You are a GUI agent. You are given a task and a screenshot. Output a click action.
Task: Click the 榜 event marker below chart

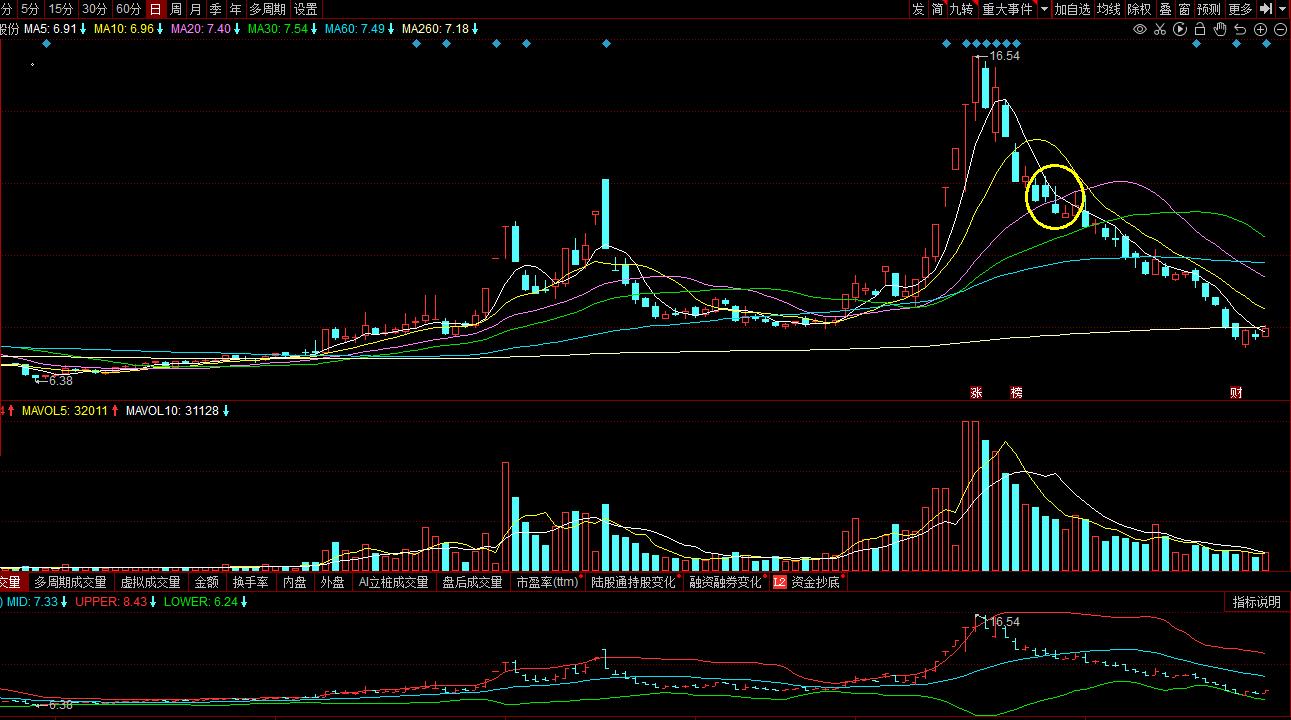click(1016, 393)
